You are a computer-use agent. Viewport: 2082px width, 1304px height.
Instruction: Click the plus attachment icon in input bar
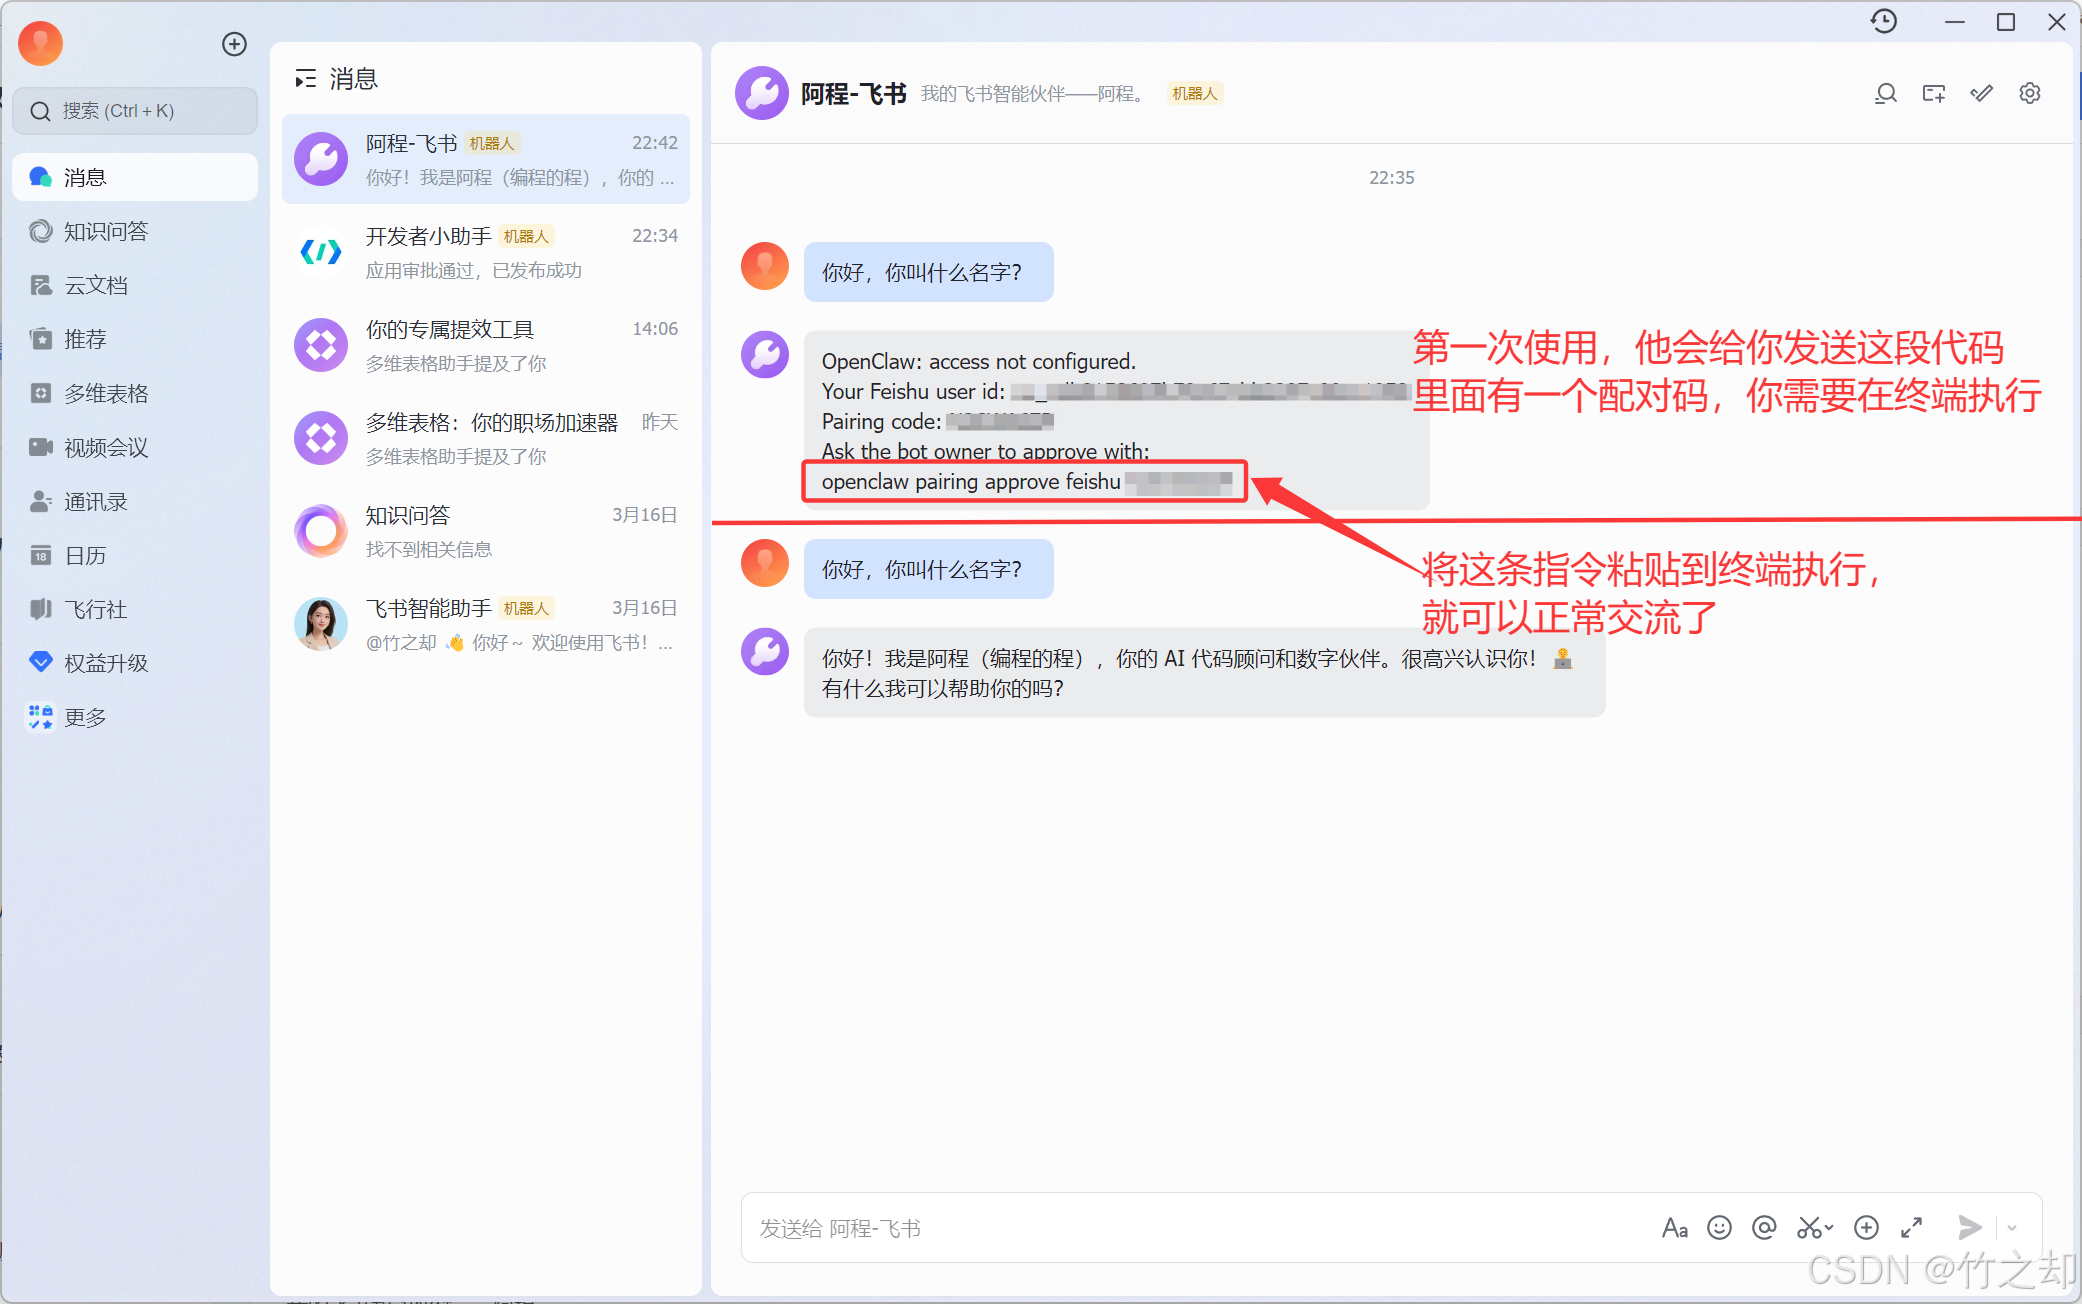1866,1227
